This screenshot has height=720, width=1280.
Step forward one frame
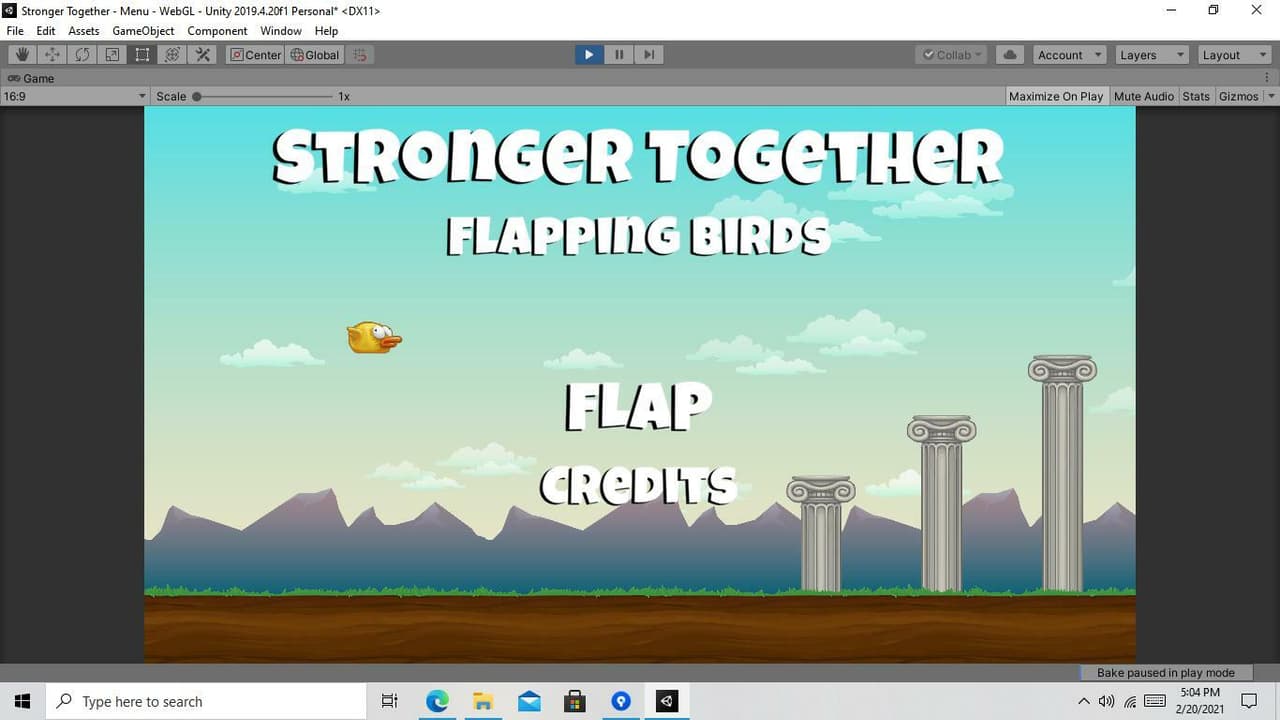pos(649,55)
